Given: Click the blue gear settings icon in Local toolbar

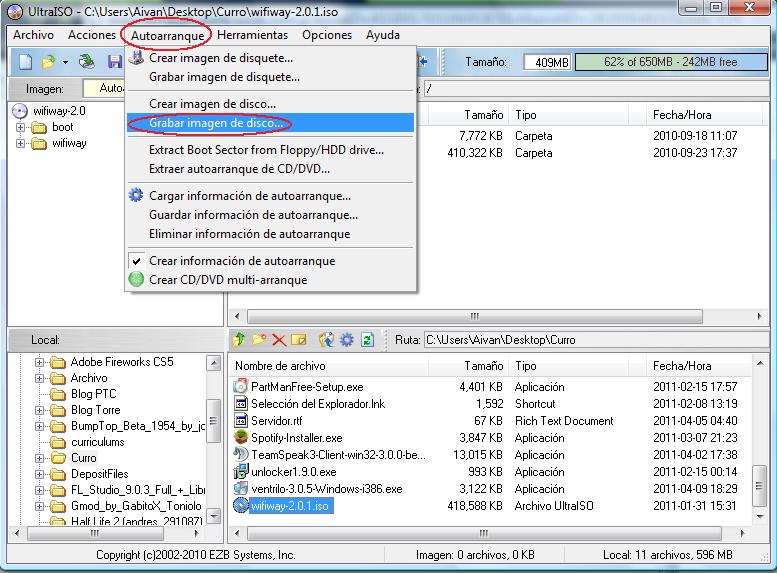Looking at the screenshot, I should click(347, 340).
